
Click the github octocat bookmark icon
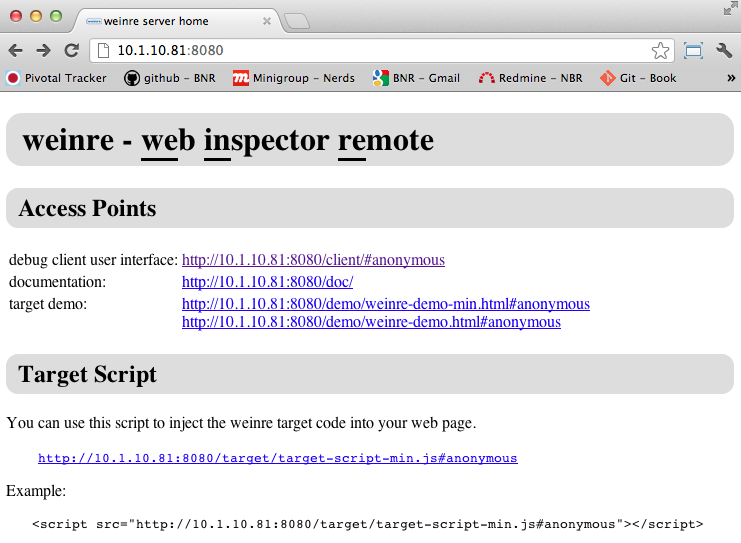(131, 78)
